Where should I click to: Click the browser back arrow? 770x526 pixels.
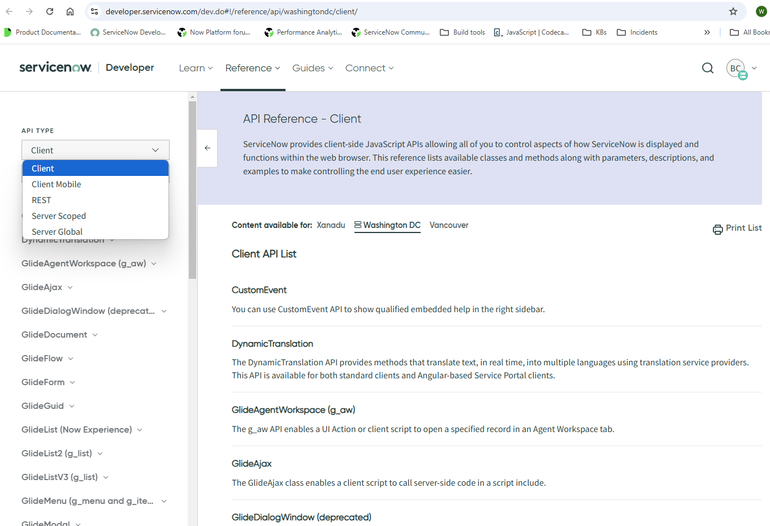tap(9, 11)
